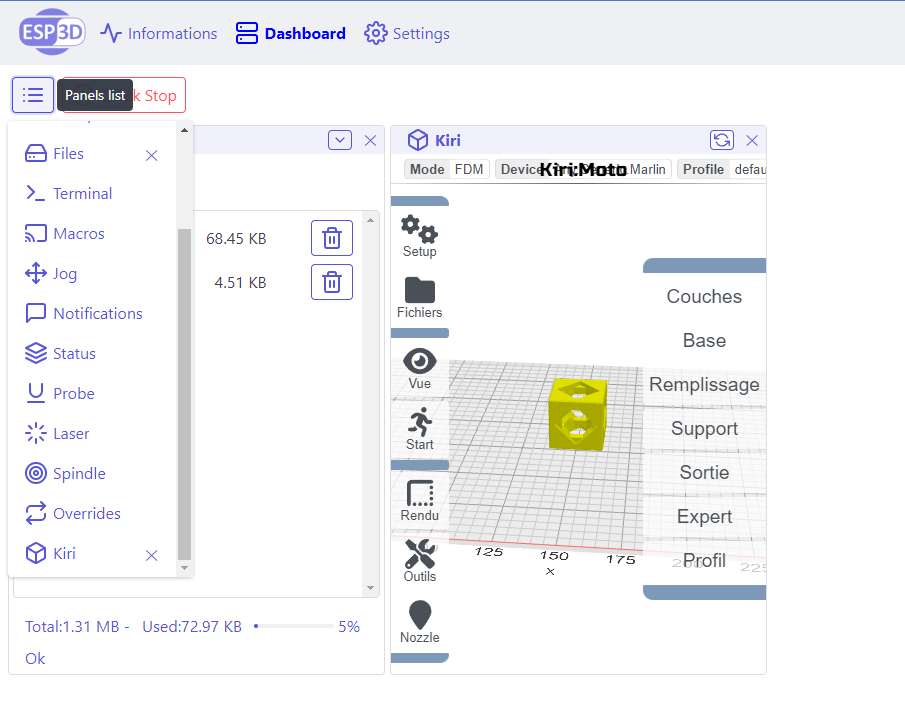This screenshot has width=905, height=701.
Task: Expand the Couches settings section
Action: click(x=704, y=296)
